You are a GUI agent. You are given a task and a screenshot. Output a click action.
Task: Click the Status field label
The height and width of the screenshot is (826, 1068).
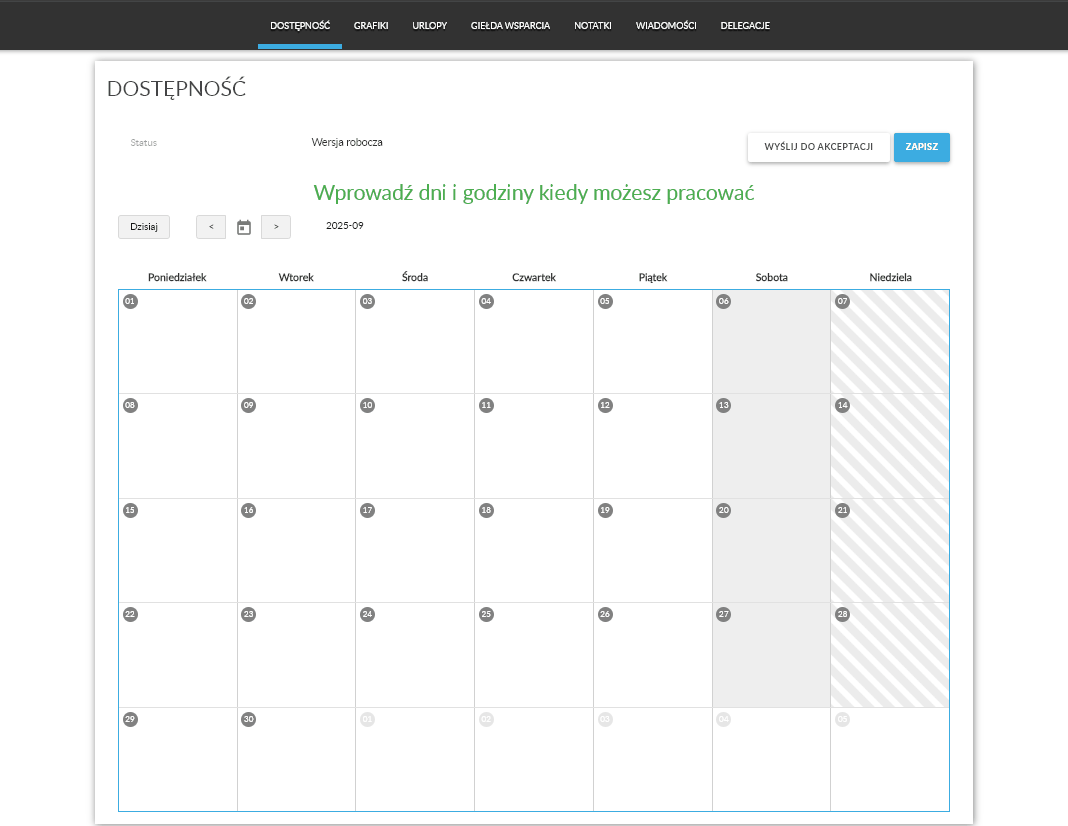pyautogui.click(x=144, y=143)
